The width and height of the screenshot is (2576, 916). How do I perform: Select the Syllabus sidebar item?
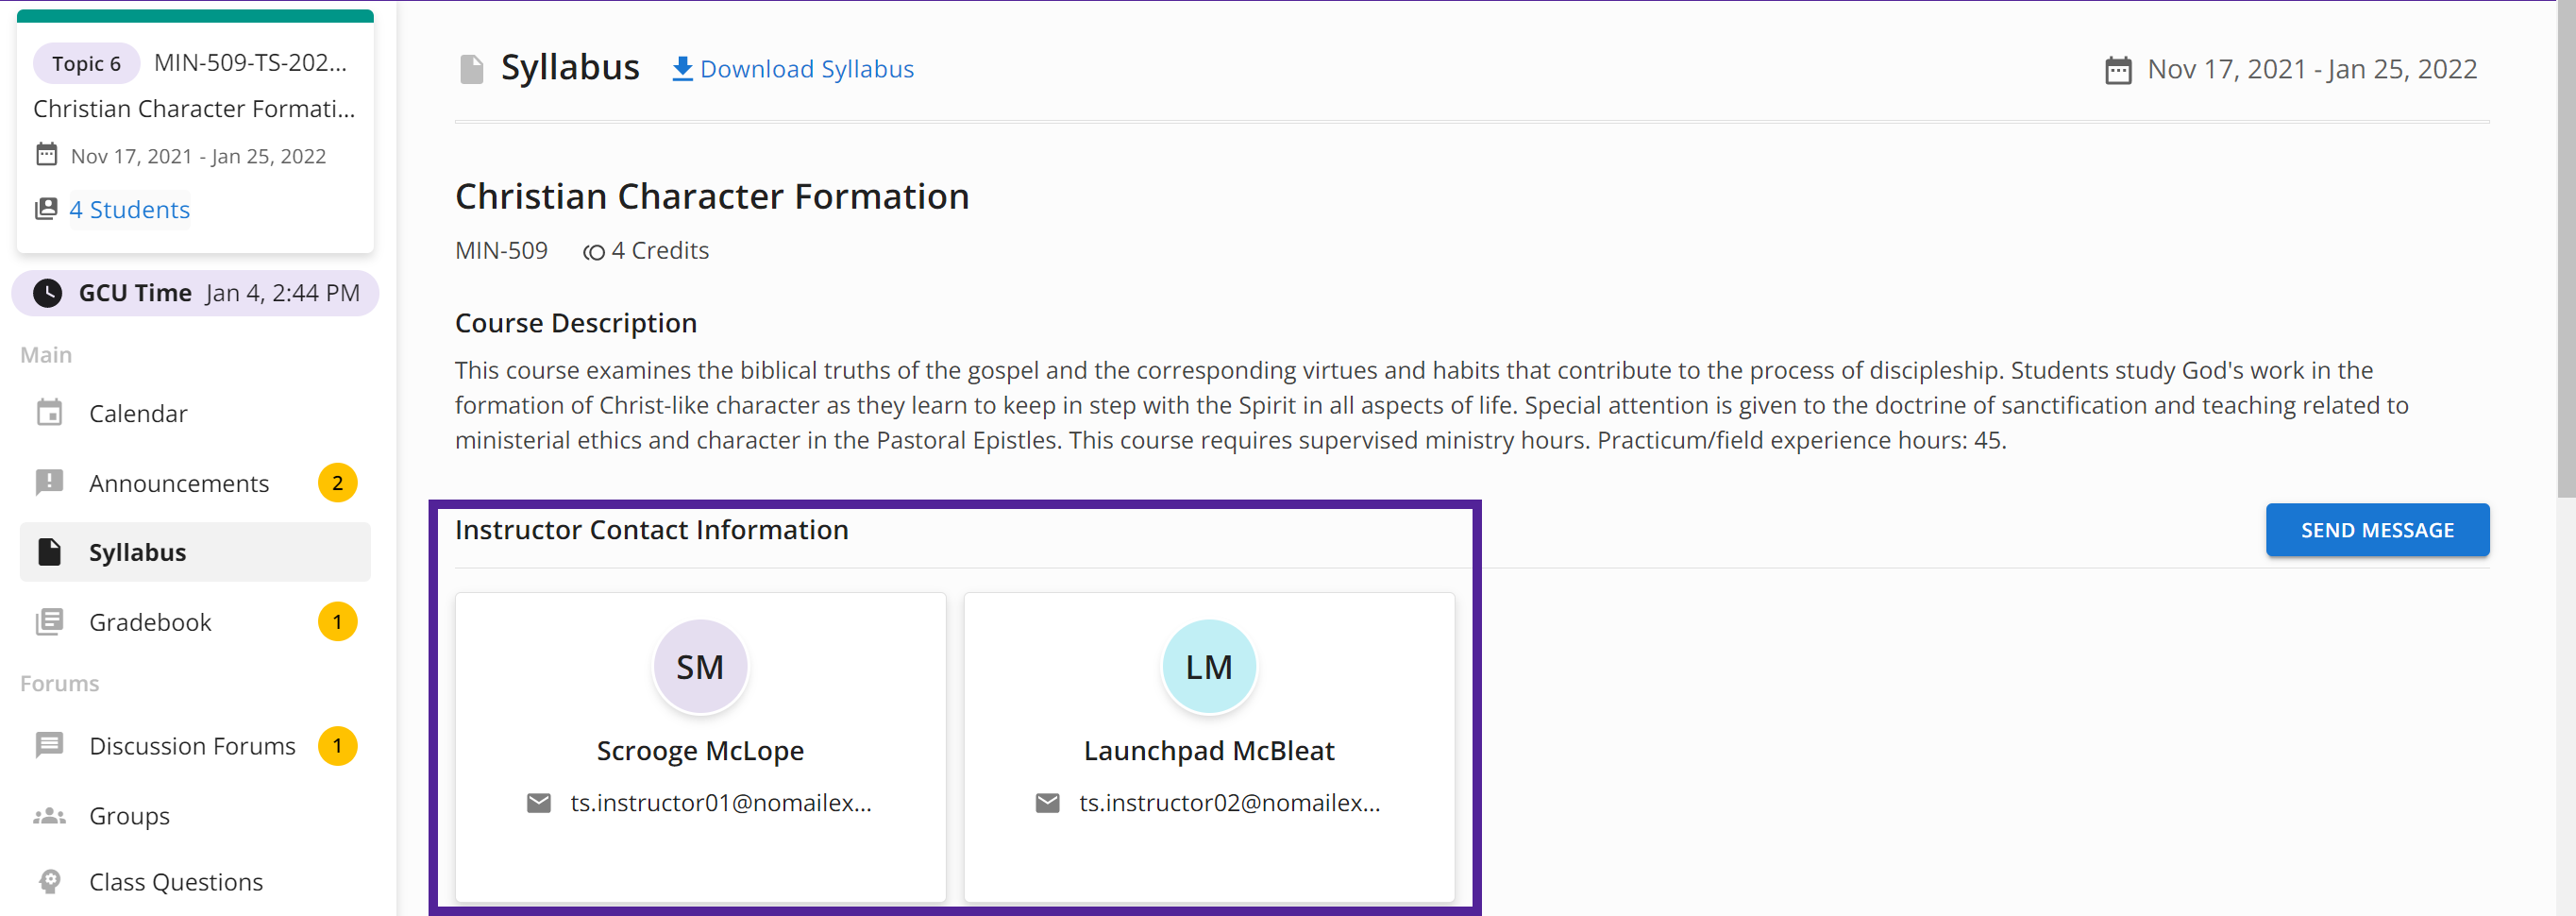coord(195,552)
